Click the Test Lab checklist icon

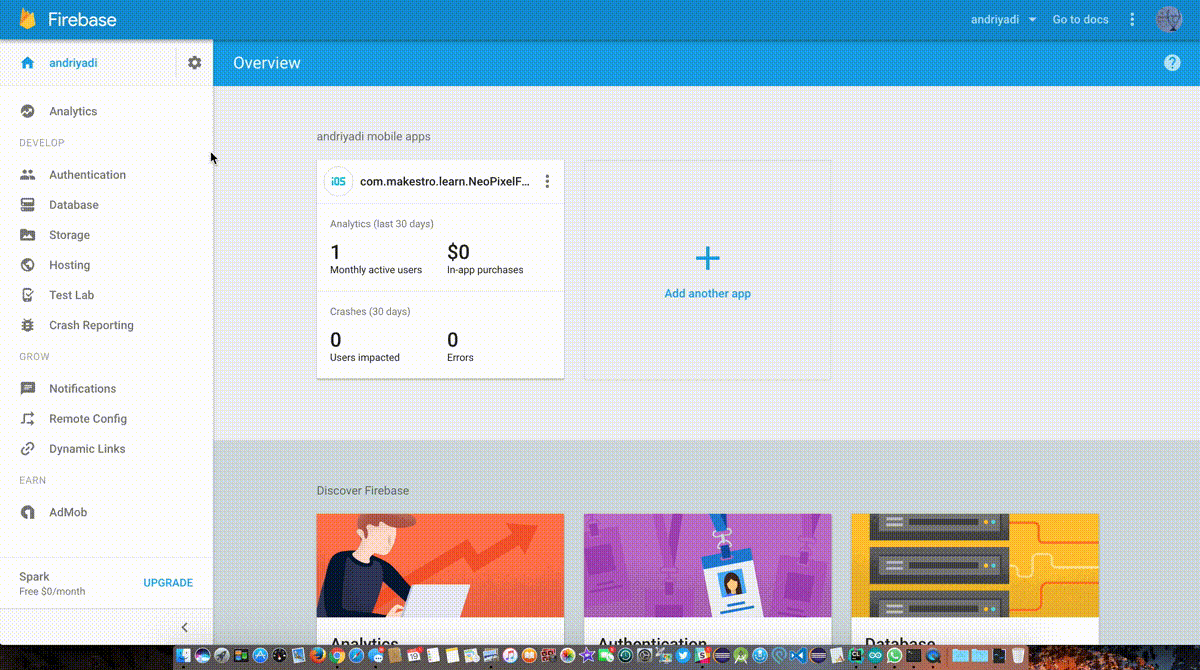coord(28,295)
